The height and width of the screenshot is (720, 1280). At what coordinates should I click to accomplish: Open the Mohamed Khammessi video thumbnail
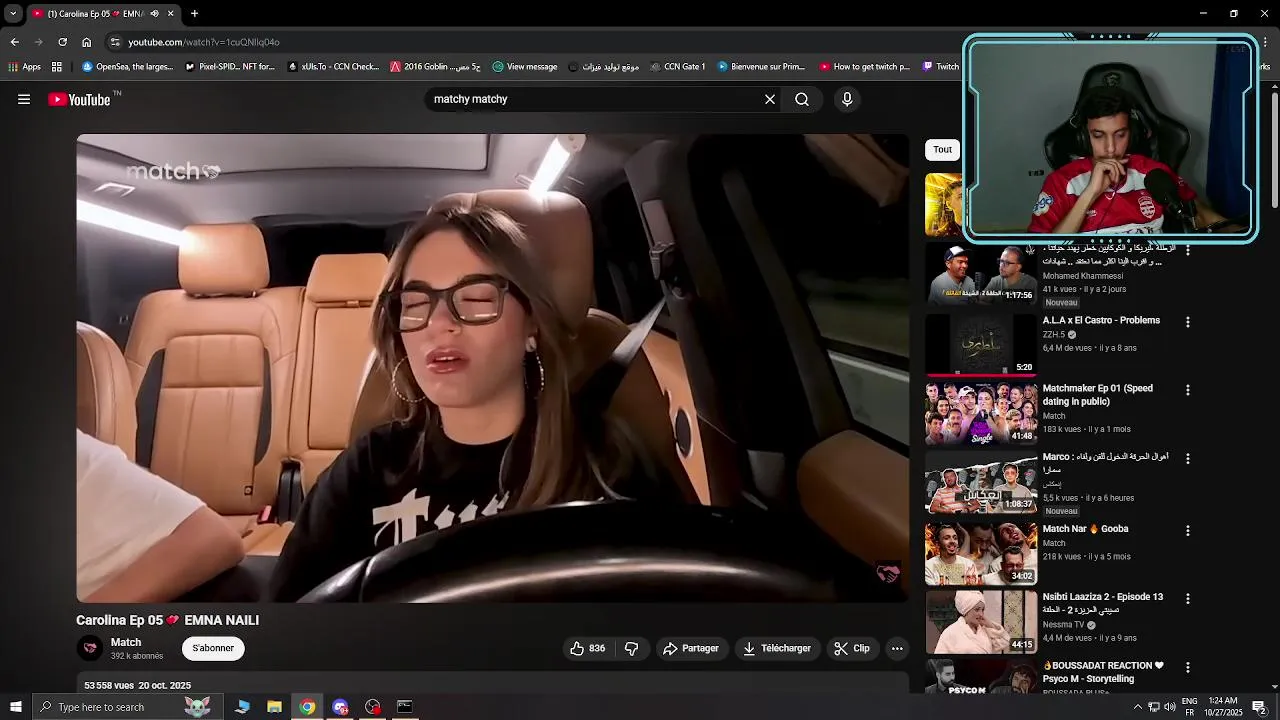981,273
